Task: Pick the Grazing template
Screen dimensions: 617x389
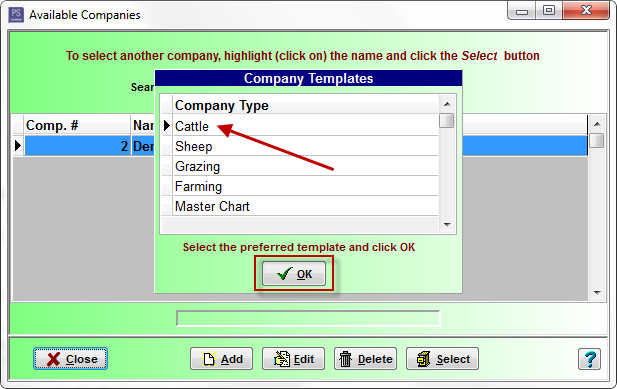Action: point(305,166)
